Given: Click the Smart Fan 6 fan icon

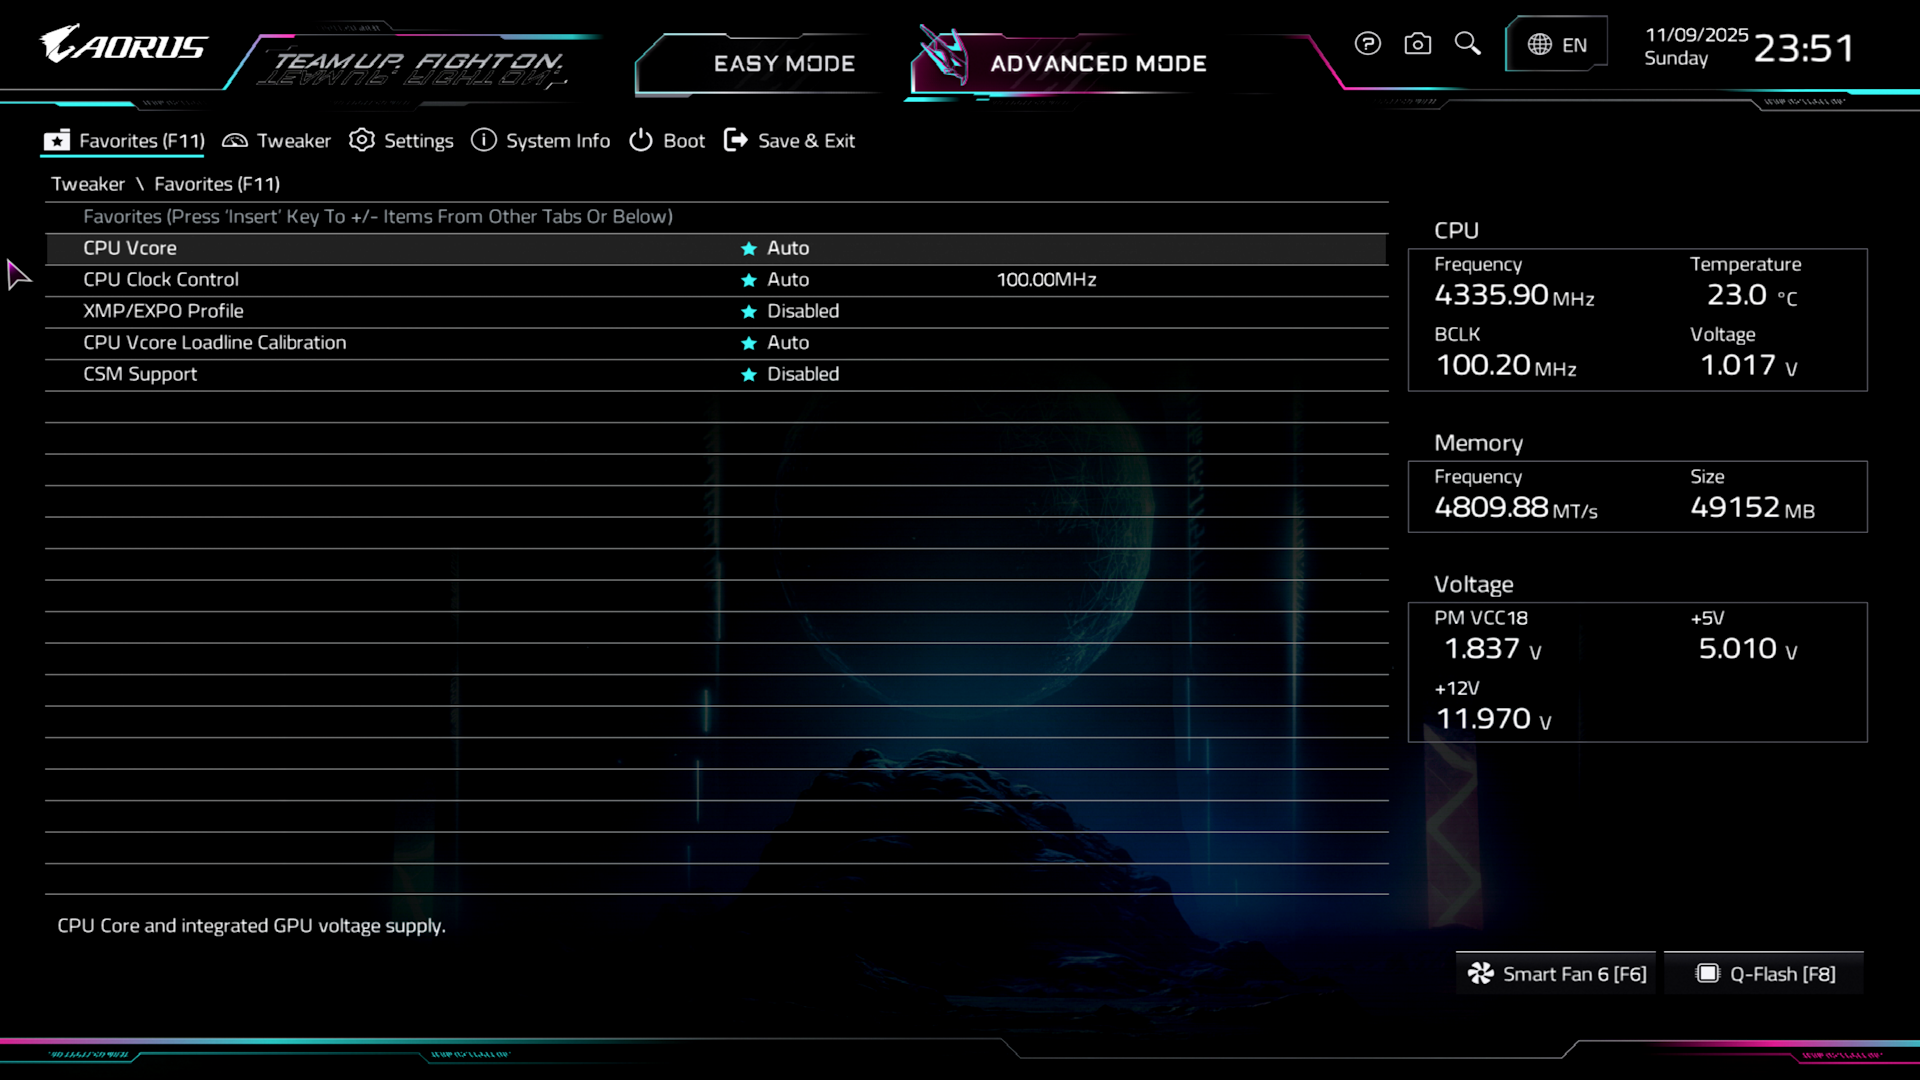Looking at the screenshot, I should tap(1480, 974).
